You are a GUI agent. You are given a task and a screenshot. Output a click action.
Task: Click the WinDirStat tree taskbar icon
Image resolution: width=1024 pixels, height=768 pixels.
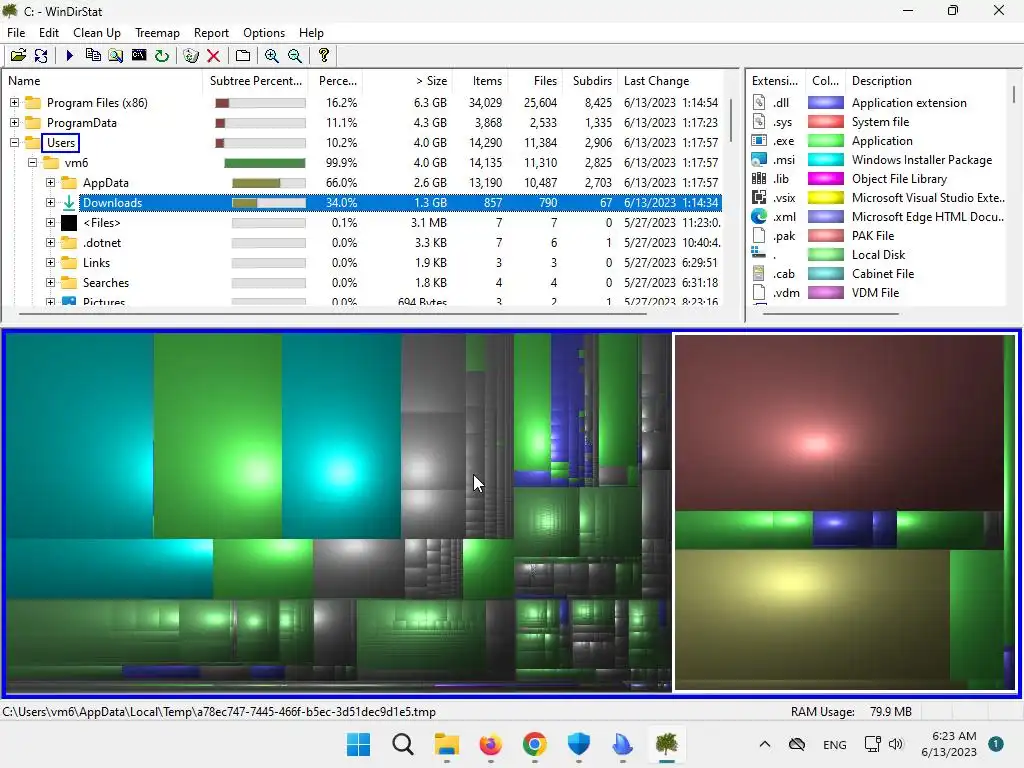[666, 744]
